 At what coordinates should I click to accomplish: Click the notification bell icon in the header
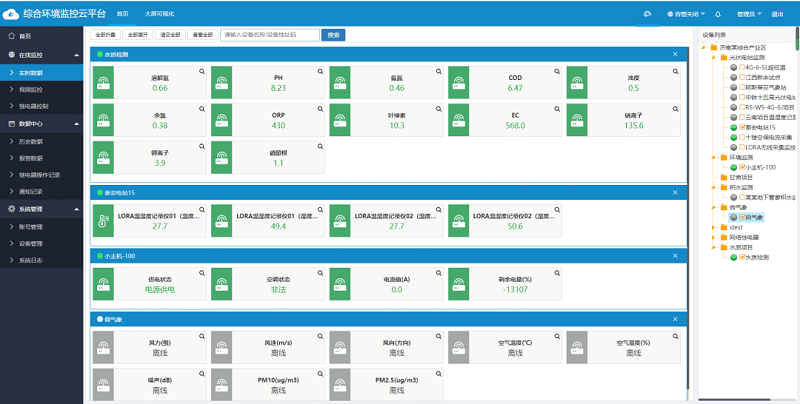718,14
